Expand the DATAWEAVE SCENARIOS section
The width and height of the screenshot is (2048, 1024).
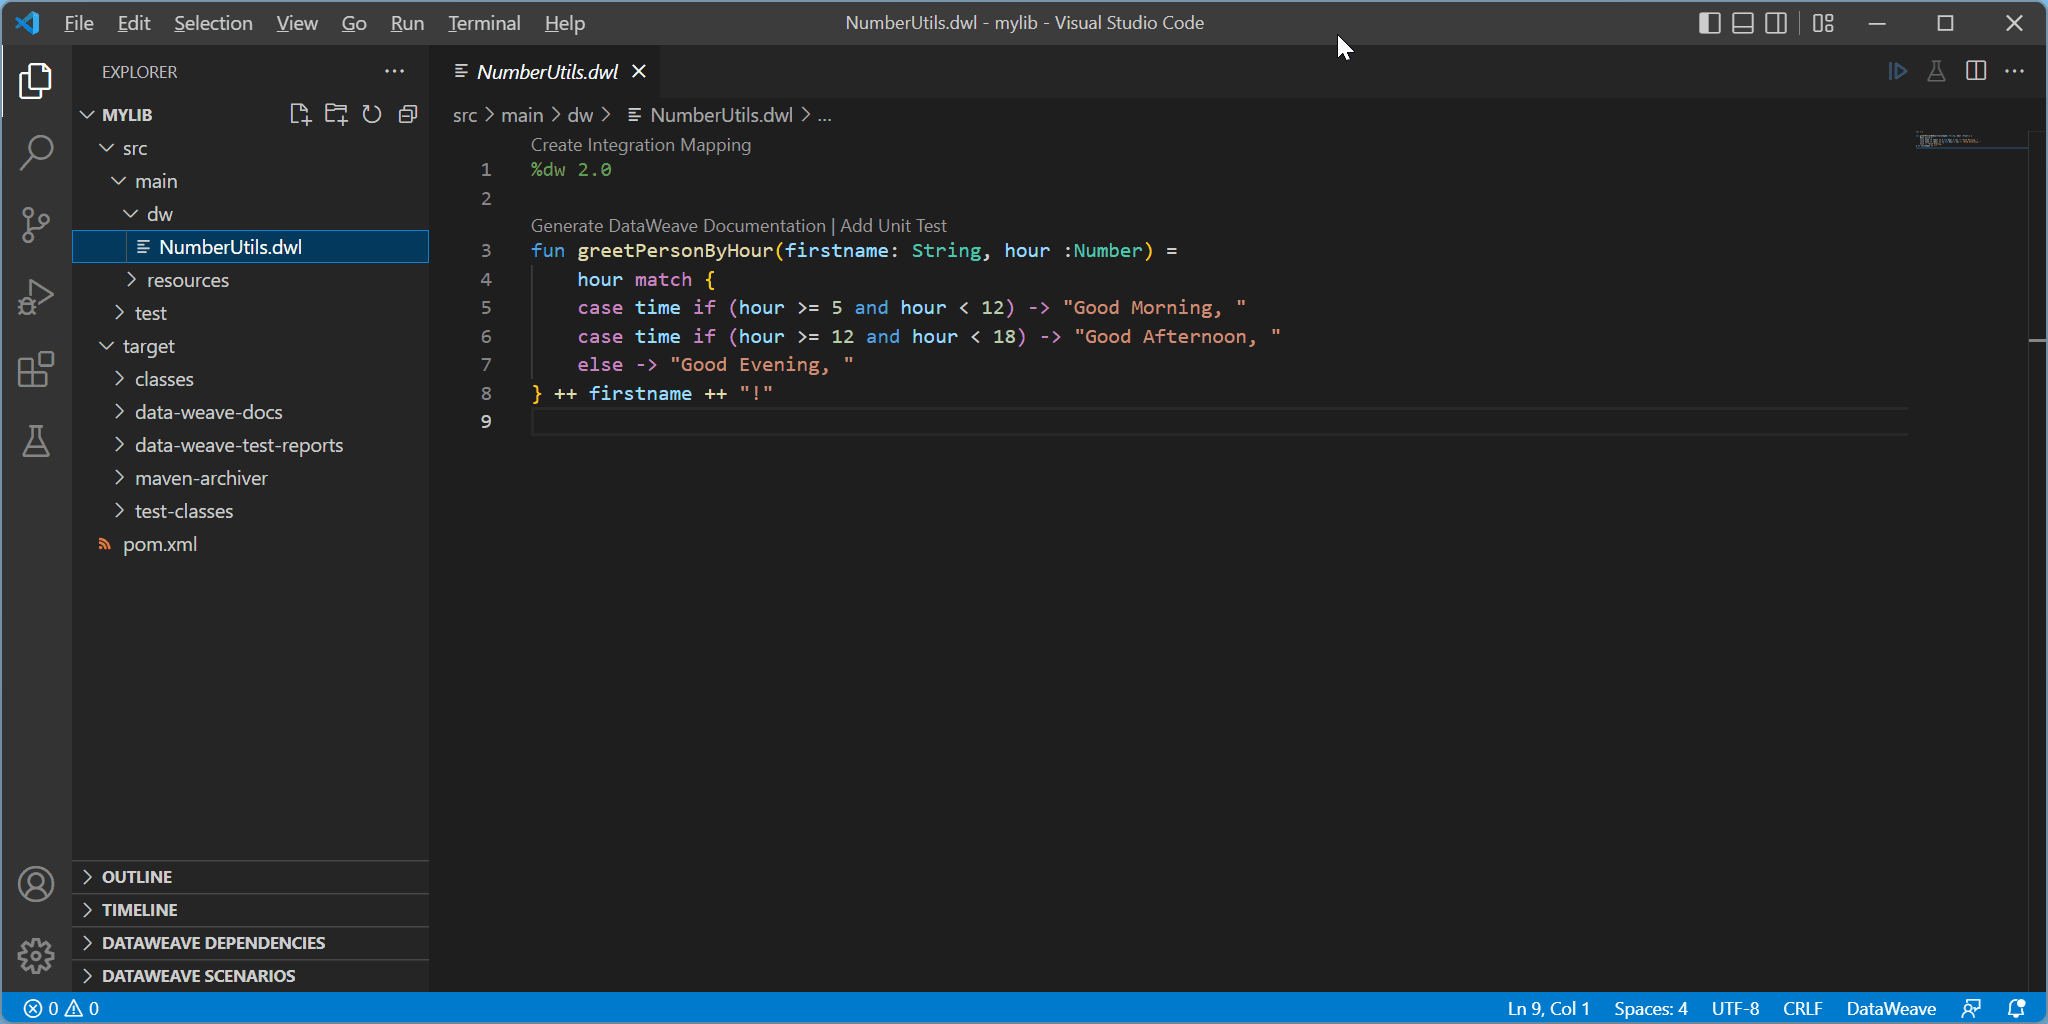click(250, 976)
